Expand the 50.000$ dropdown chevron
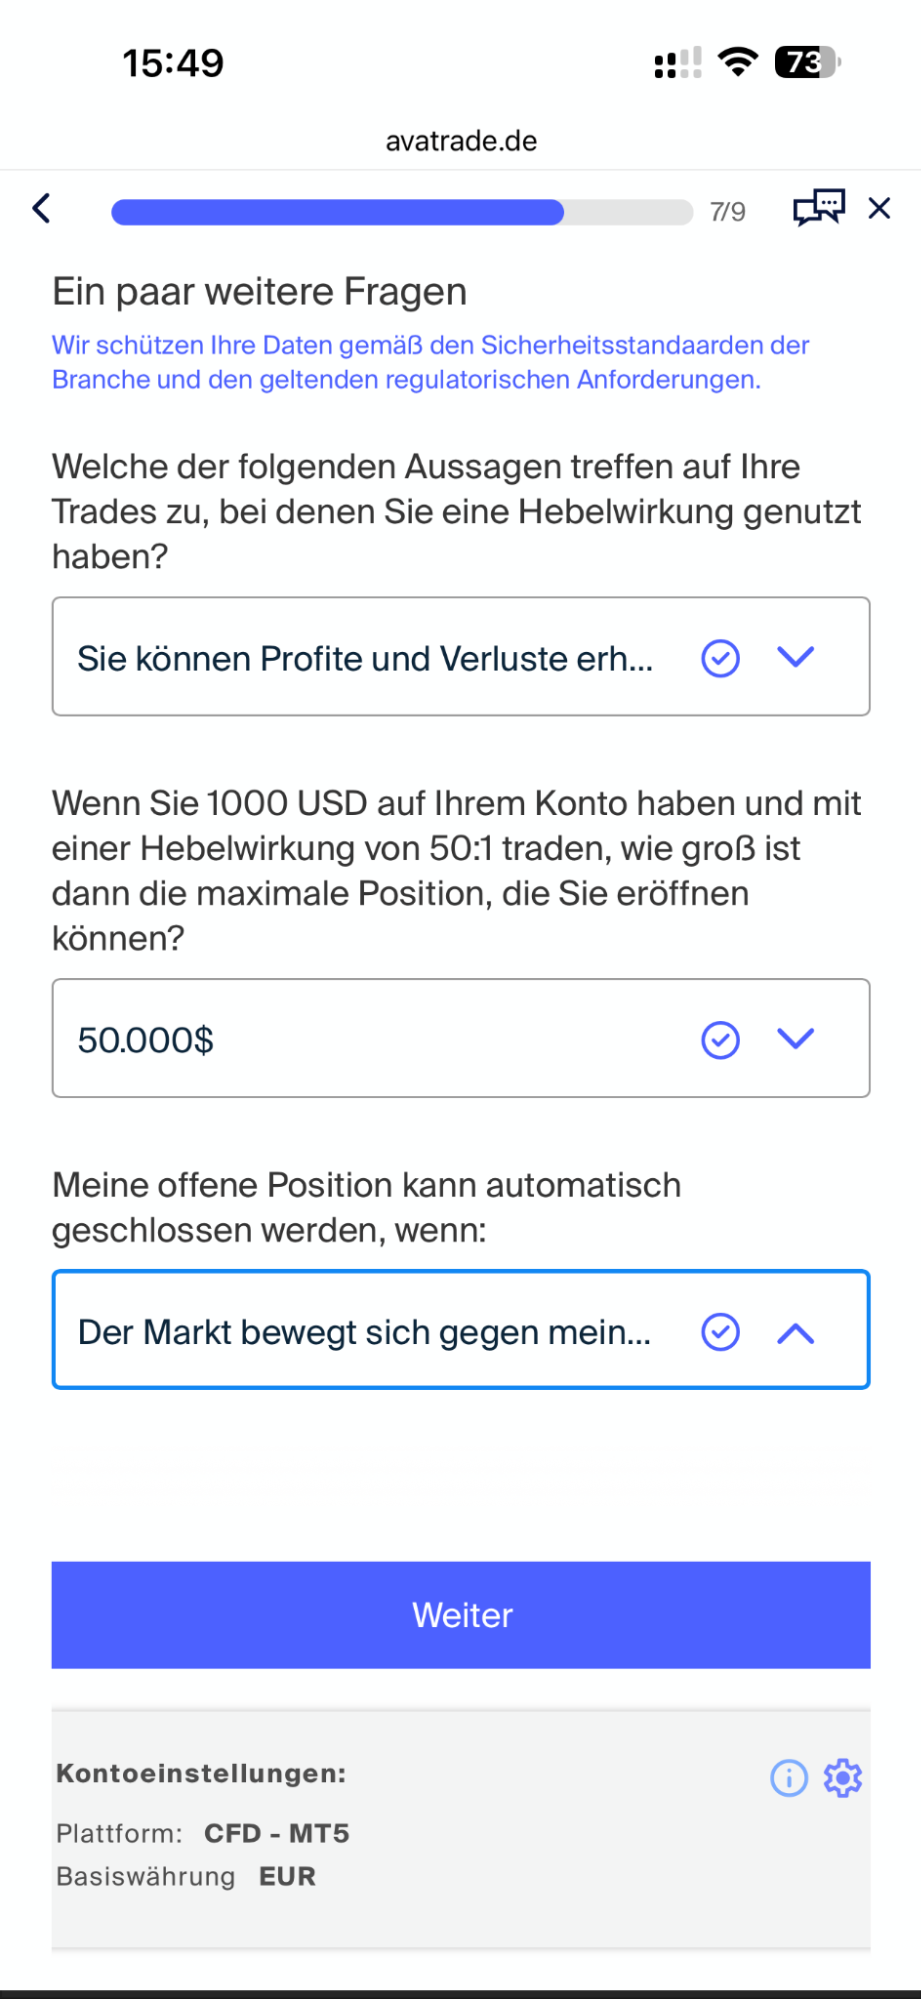The height and width of the screenshot is (1999, 922). [x=796, y=1039]
